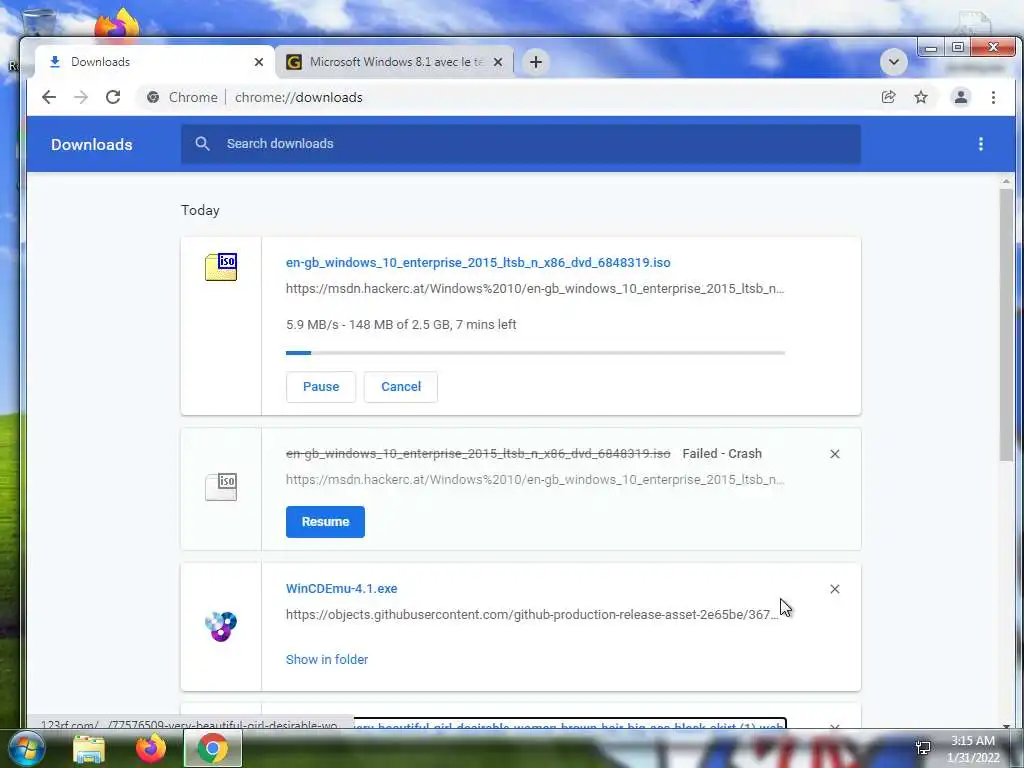The image size is (1024, 768).
Task: Switch to Microsoft Windows 8.1 tab
Action: coord(394,62)
